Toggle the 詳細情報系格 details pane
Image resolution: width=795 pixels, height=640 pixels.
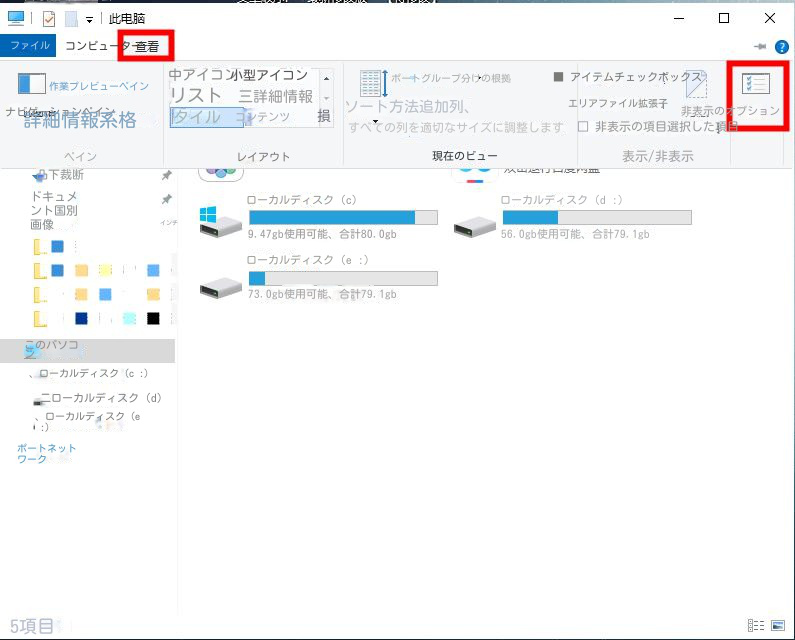coord(80,120)
